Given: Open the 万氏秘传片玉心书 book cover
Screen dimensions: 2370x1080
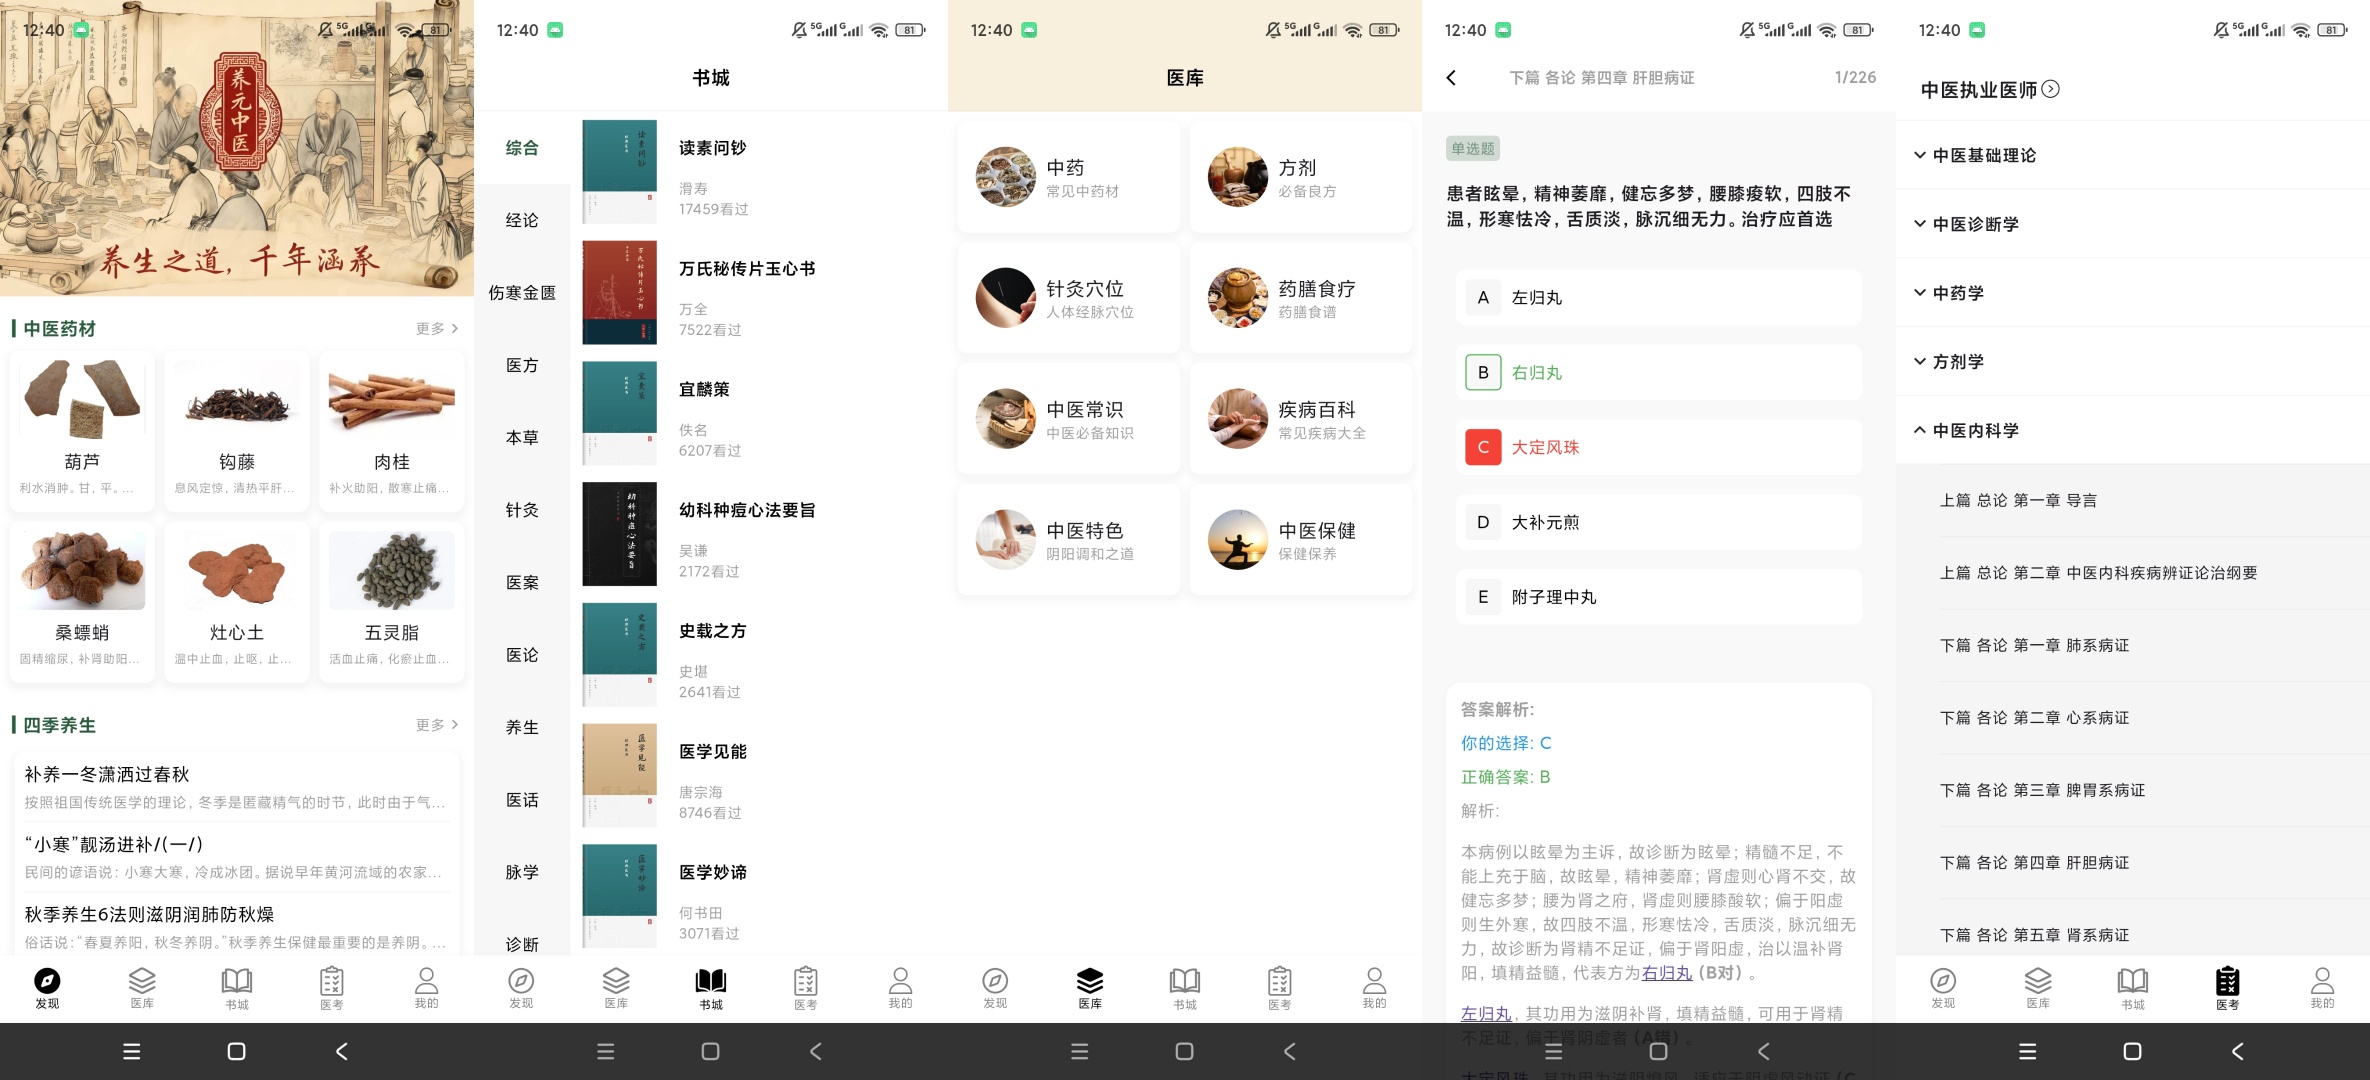Looking at the screenshot, I should [620, 292].
